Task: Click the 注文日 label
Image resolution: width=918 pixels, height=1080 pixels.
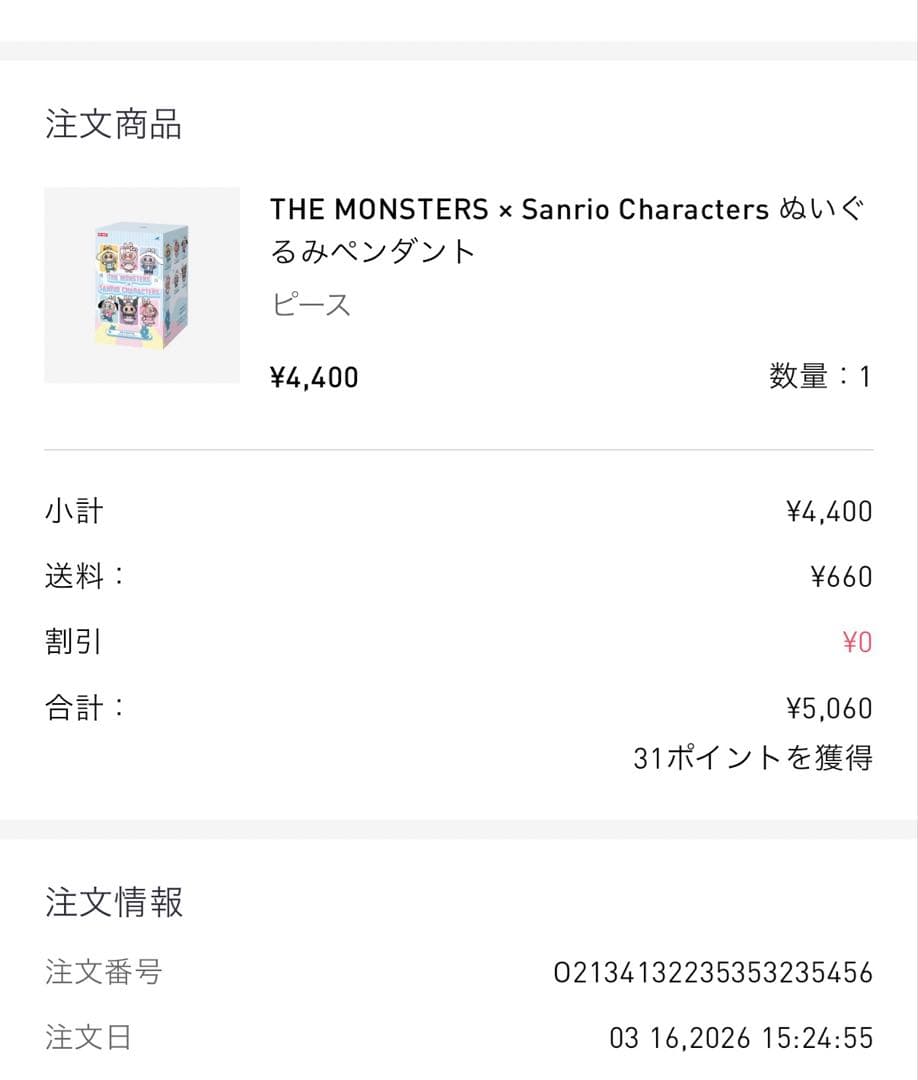Action: [88, 1037]
